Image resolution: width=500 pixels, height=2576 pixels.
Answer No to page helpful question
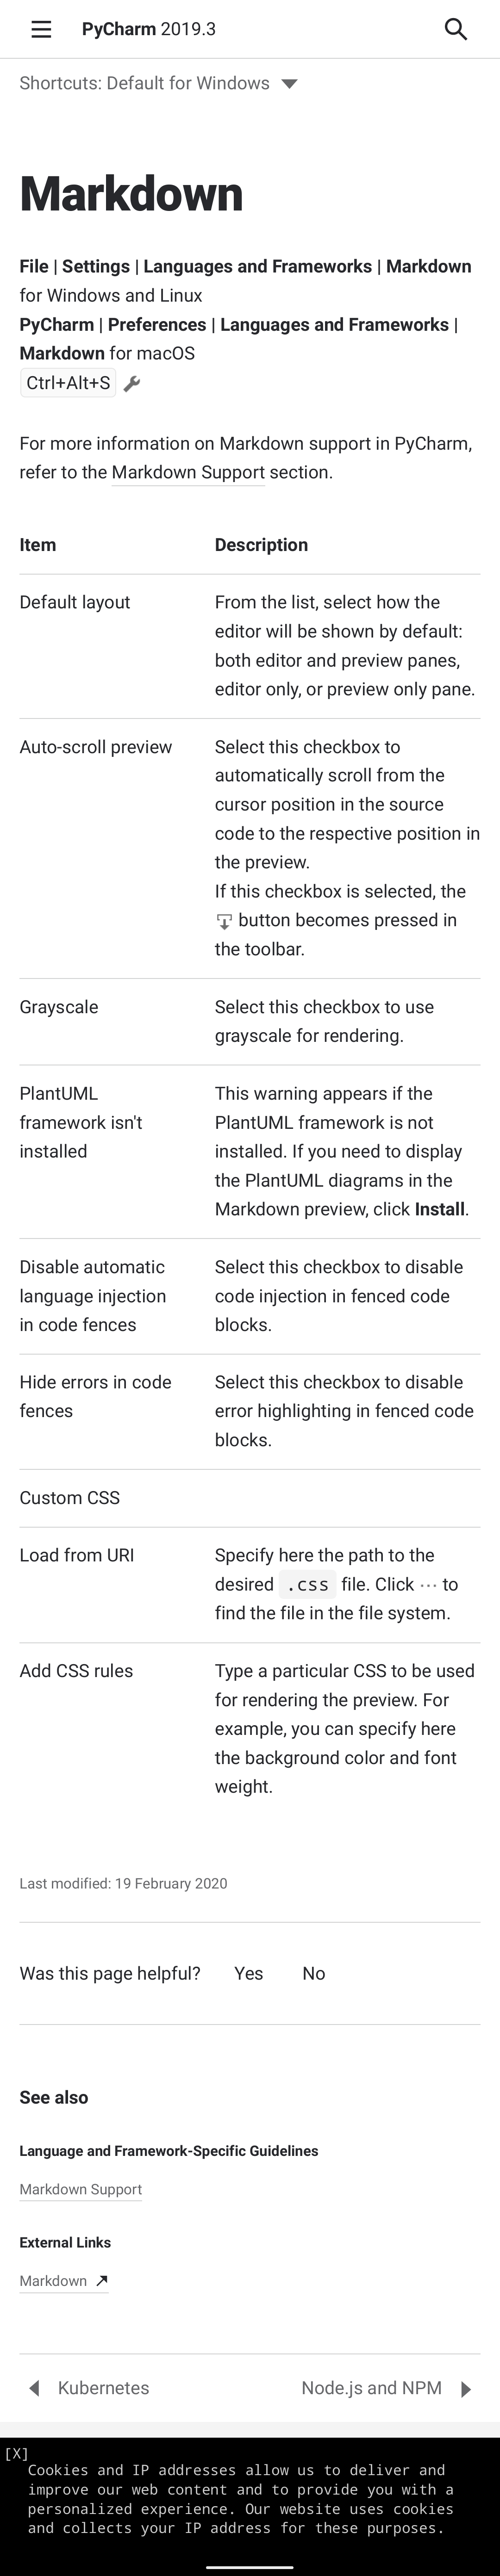tap(314, 1974)
